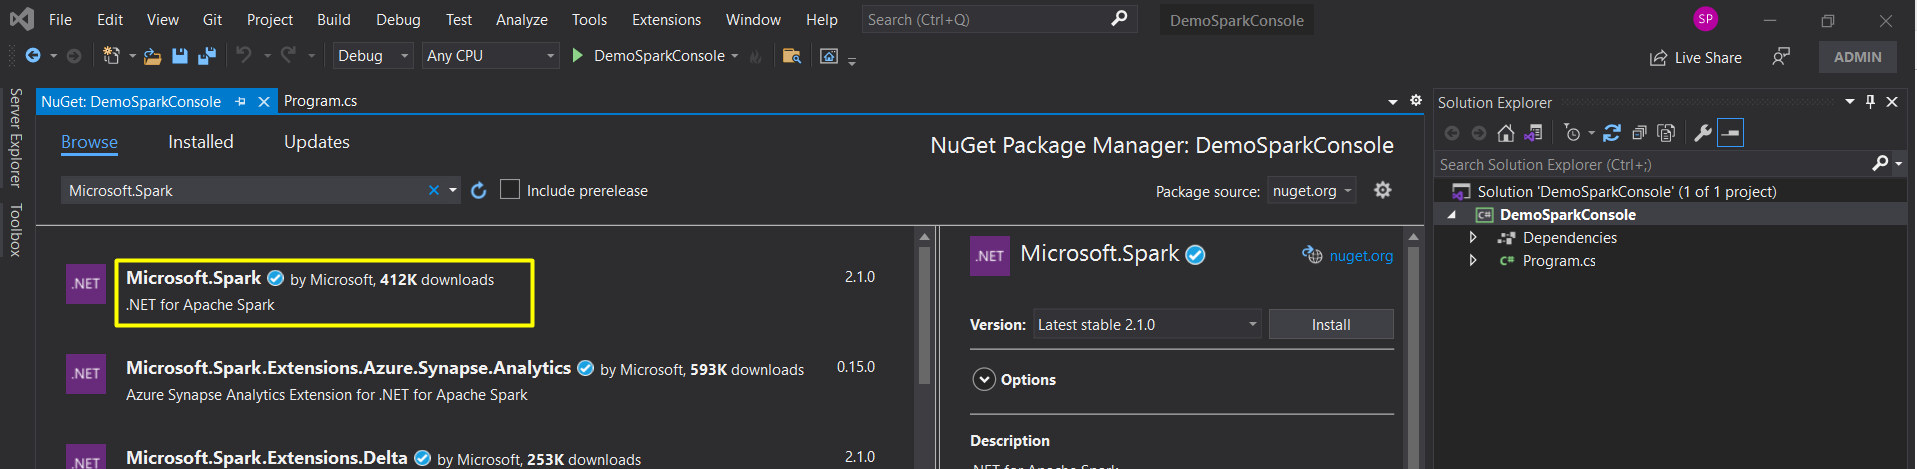Install the Microsoft.Spark package

[x=1331, y=324]
